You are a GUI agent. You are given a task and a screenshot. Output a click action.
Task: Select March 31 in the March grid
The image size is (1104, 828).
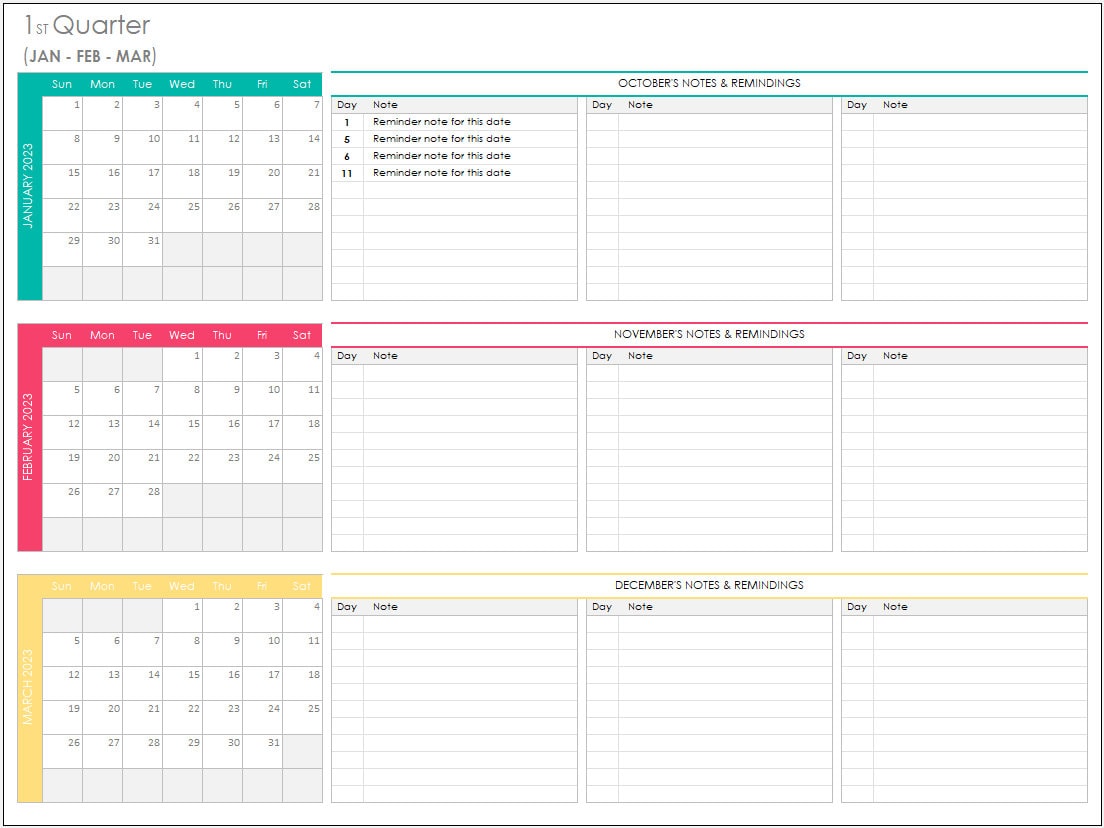[271, 743]
